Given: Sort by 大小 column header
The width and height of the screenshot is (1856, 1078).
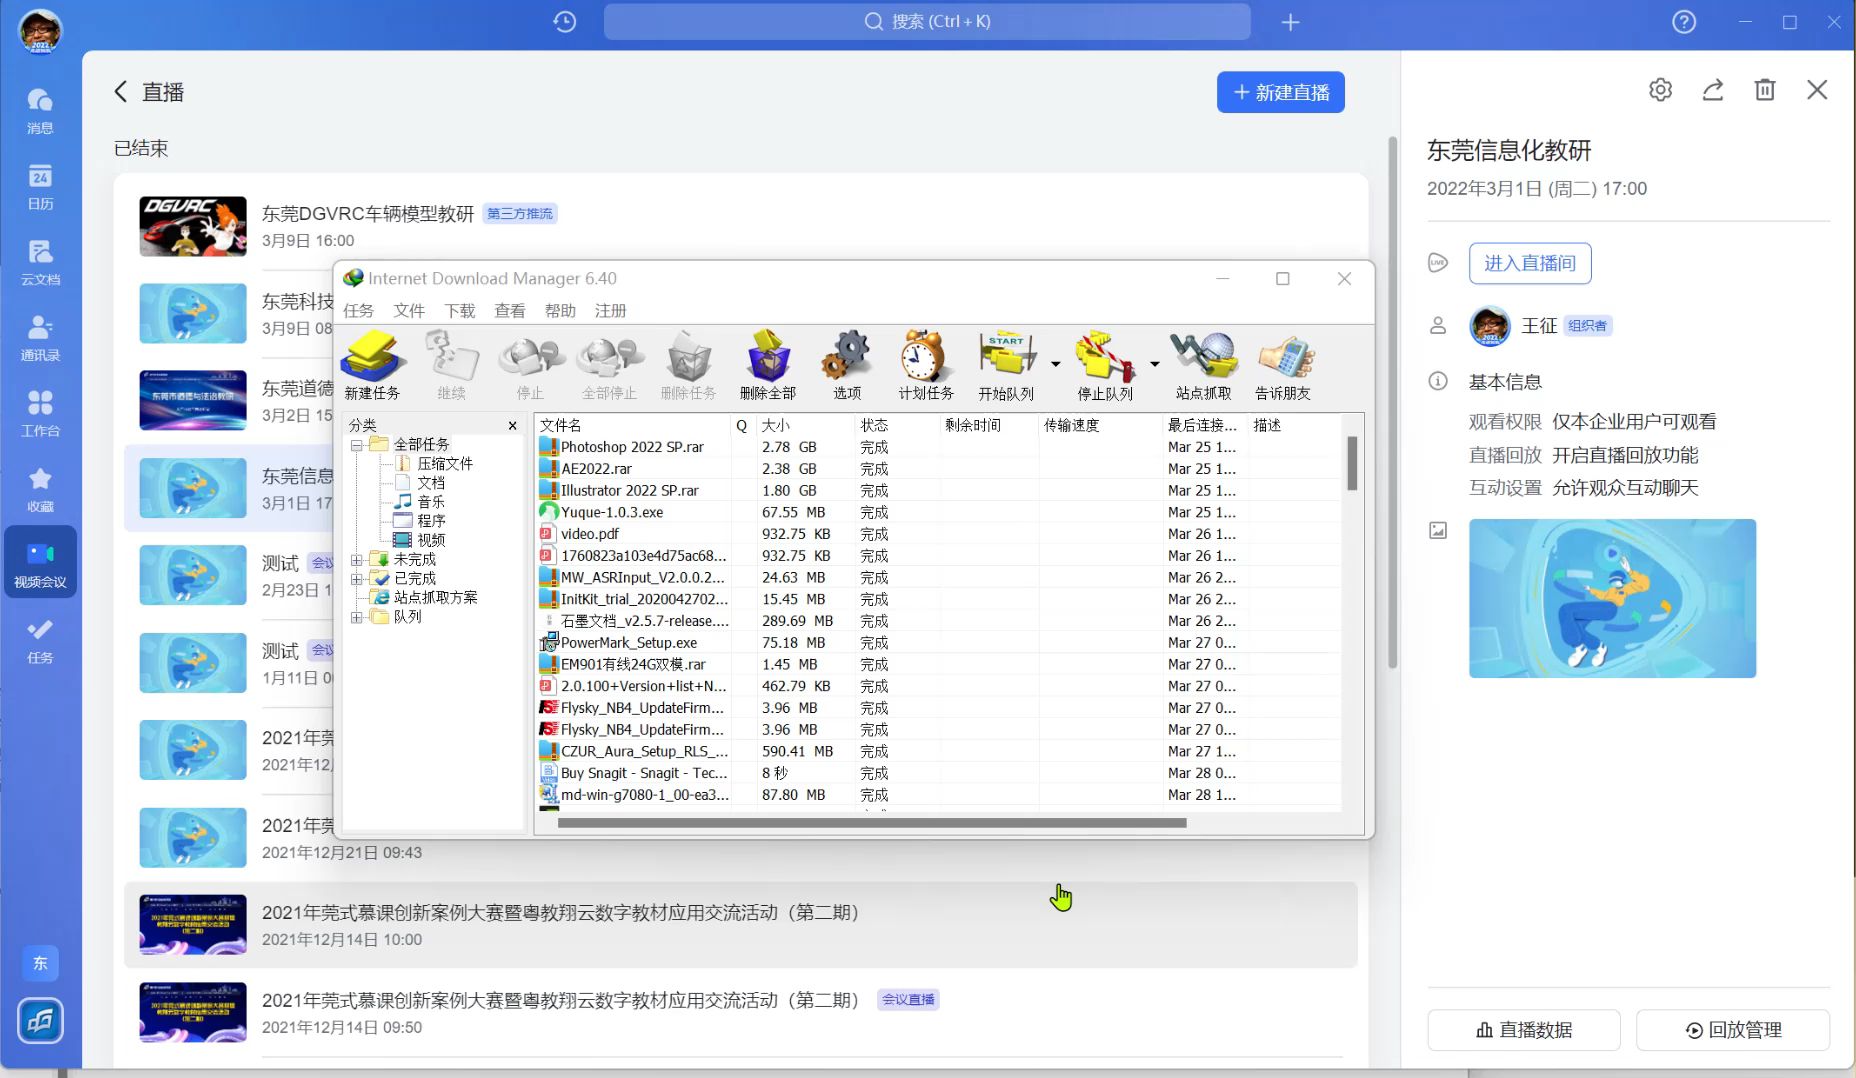Looking at the screenshot, I should pos(805,425).
